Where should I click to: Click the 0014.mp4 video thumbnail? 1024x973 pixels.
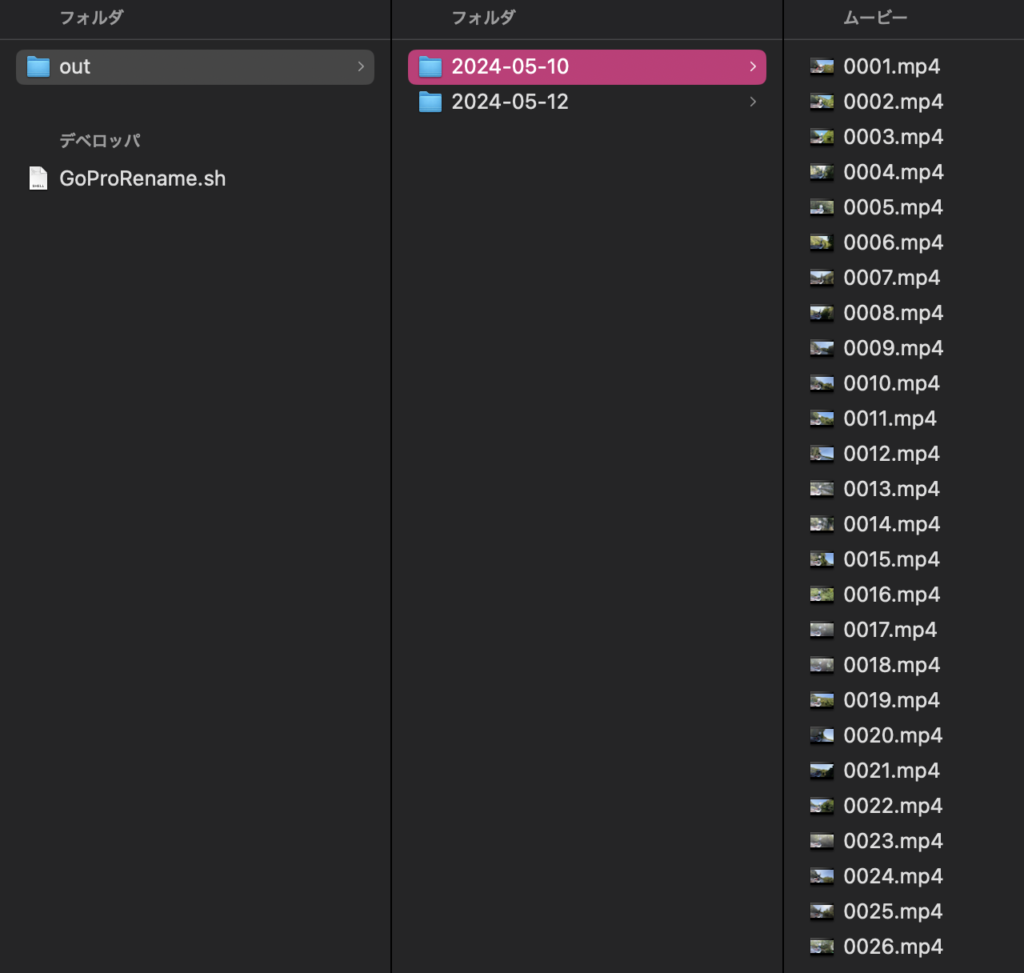click(822, 524)
